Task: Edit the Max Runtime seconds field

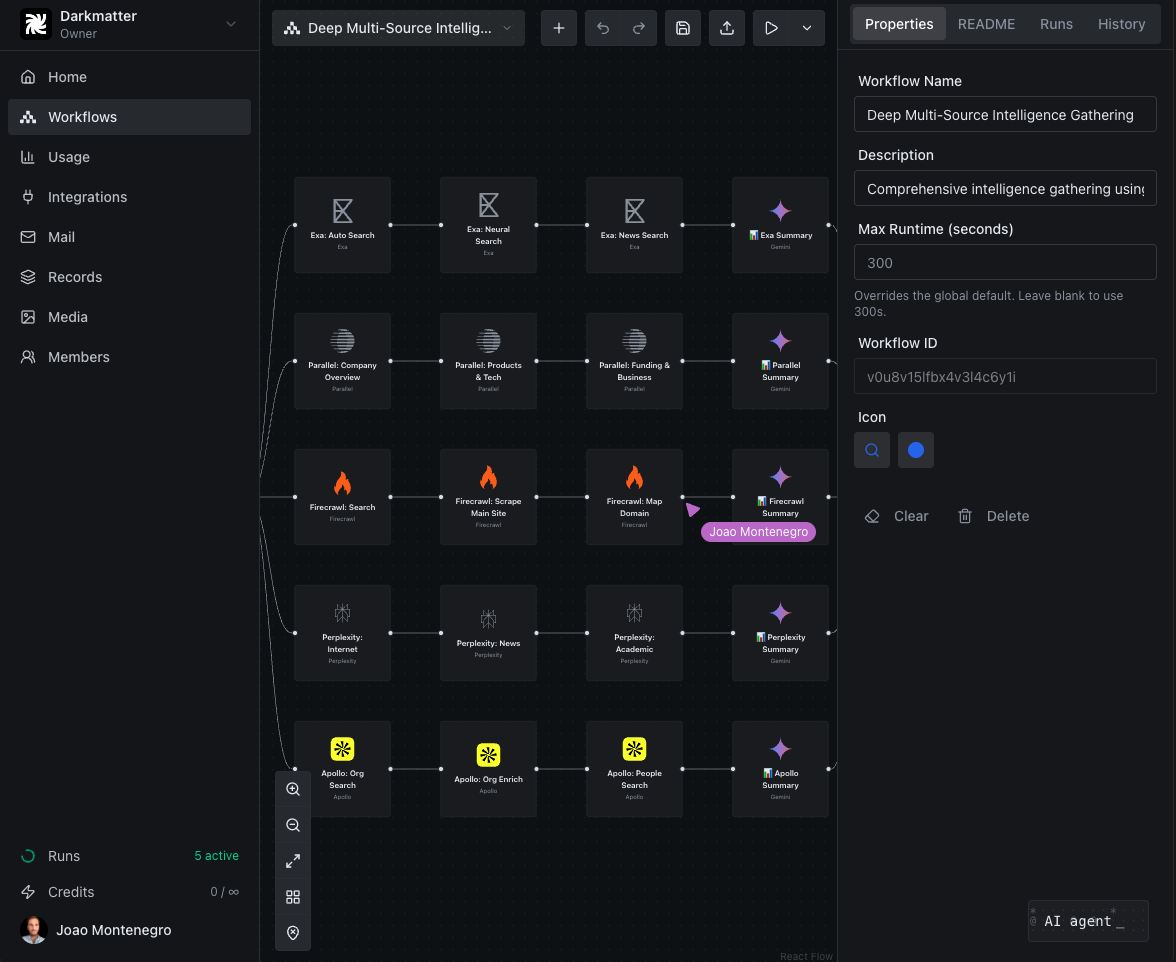Action: (x=1005, y=262)
